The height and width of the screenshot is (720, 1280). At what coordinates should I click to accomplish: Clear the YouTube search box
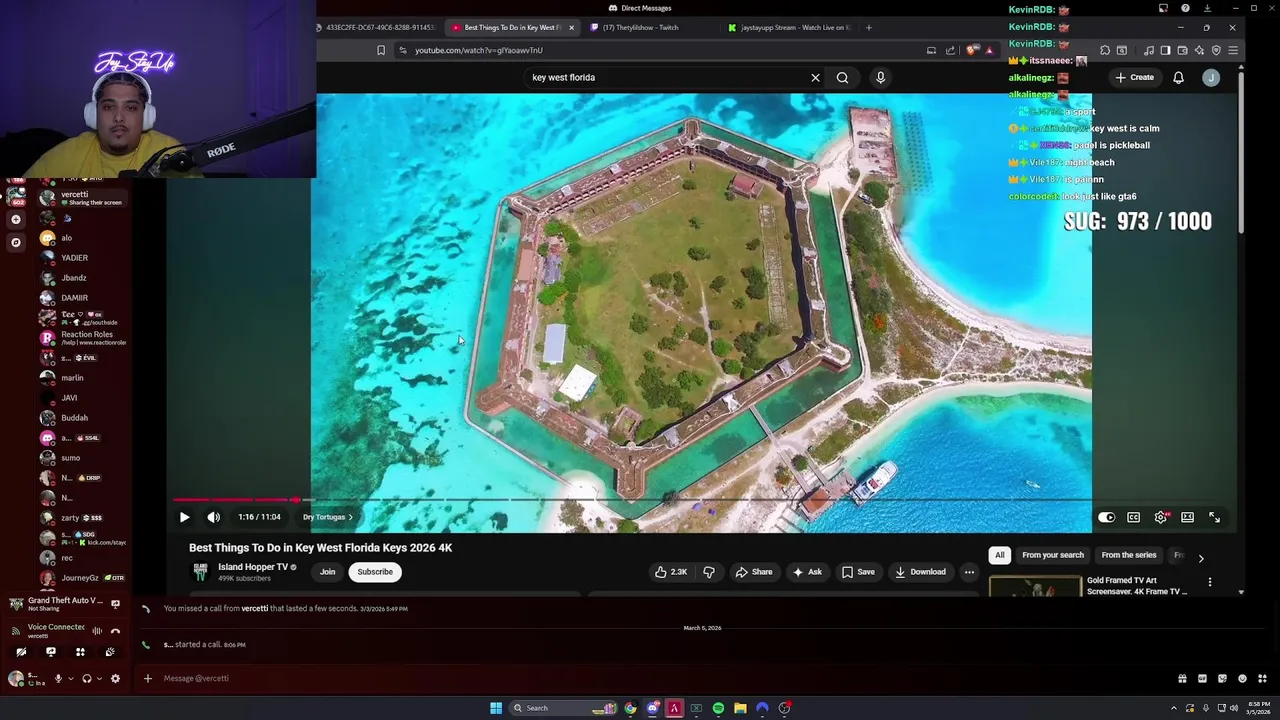coord(815,77)
